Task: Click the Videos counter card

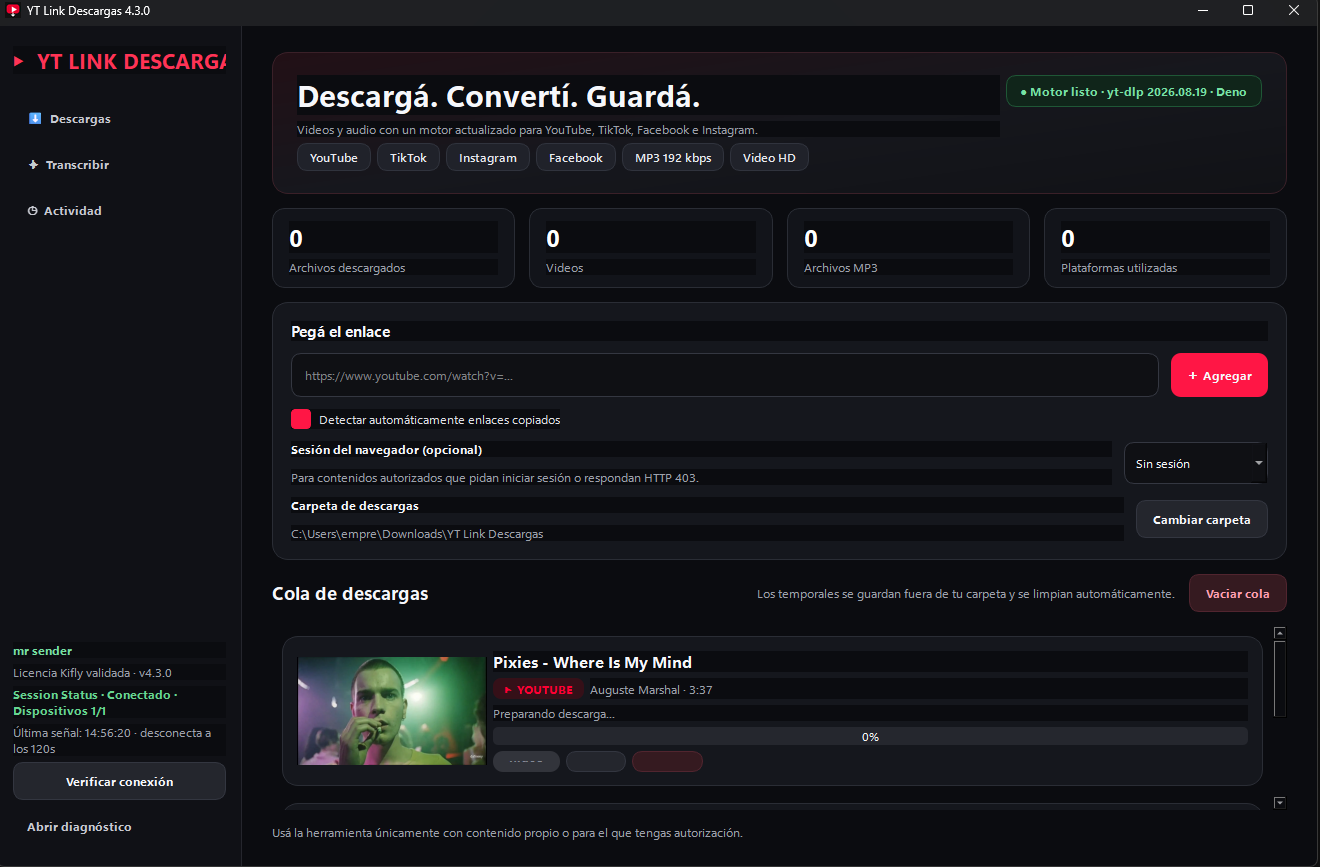Action: pyautogui.click(x=651, y=248)
